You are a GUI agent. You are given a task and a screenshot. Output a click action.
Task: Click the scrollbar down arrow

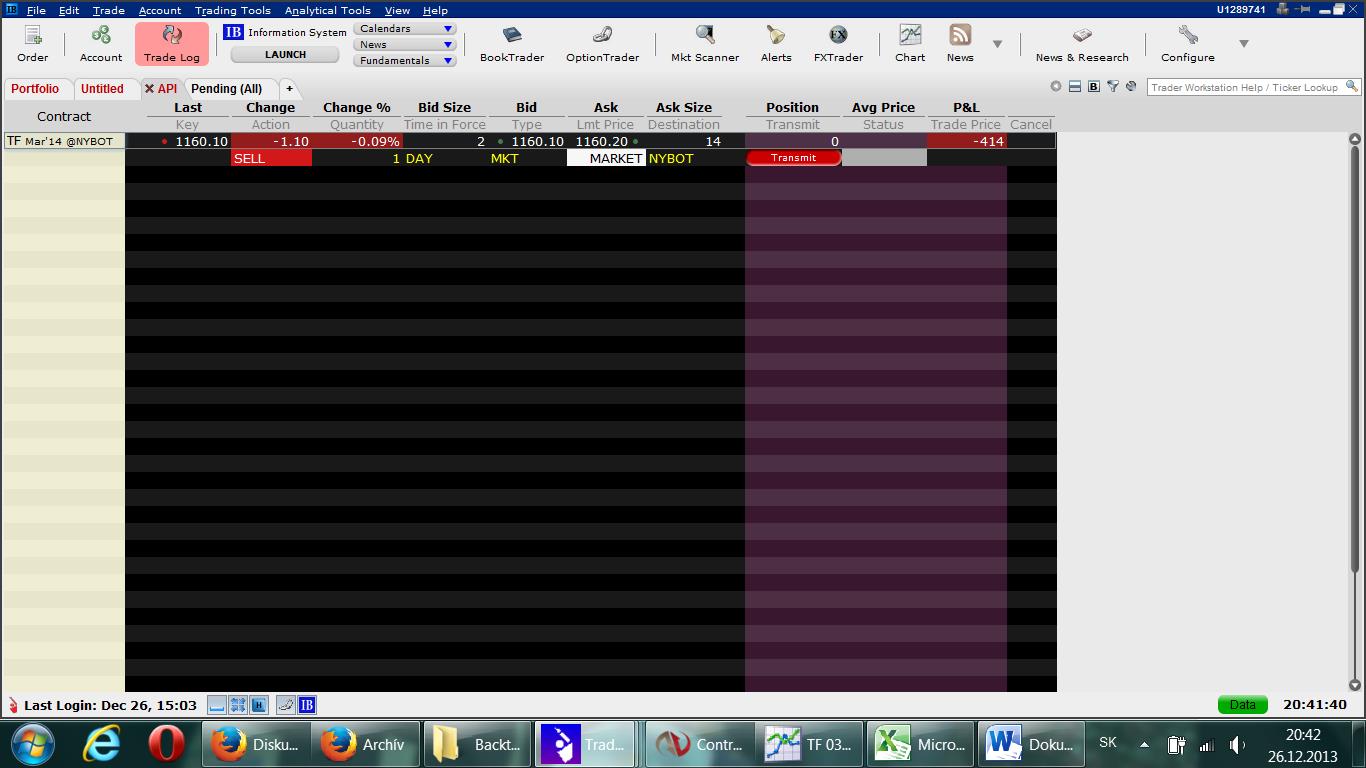pyautogui.click(x=1355, y=685)
